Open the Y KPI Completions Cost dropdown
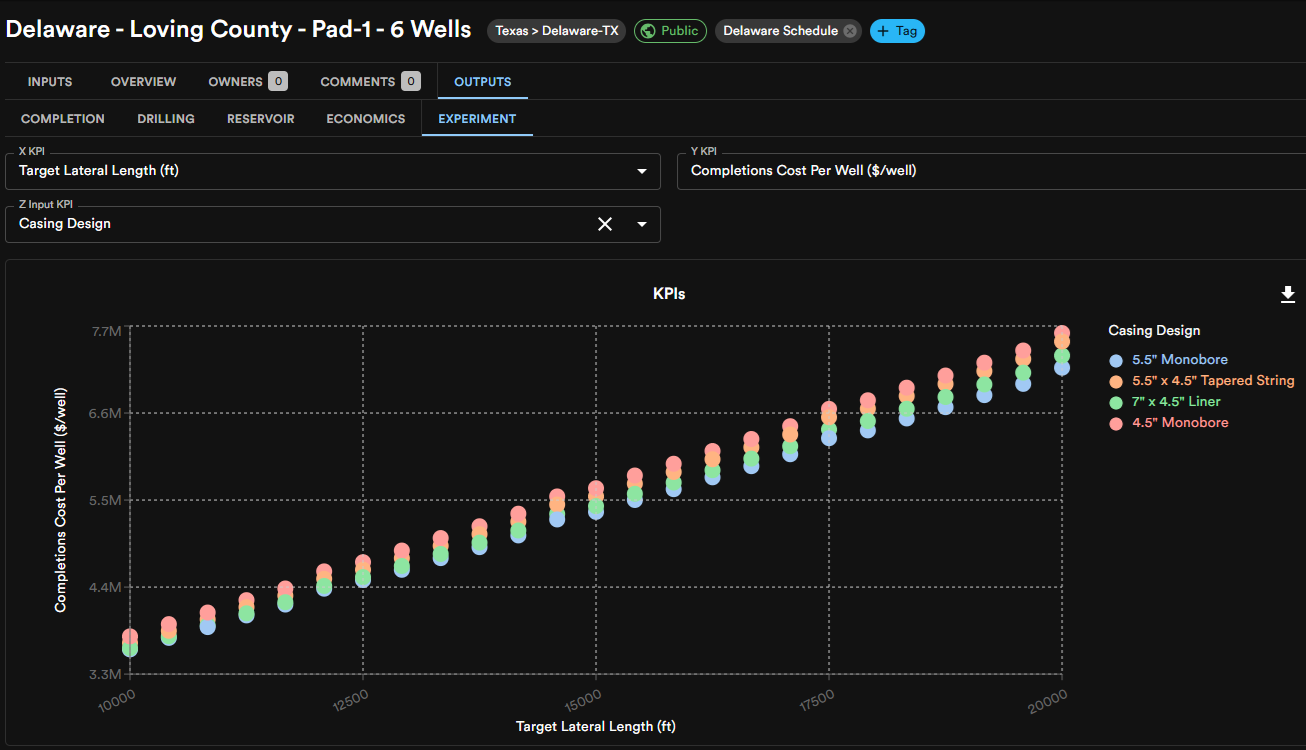1306x750 pixels. (991, 171)
